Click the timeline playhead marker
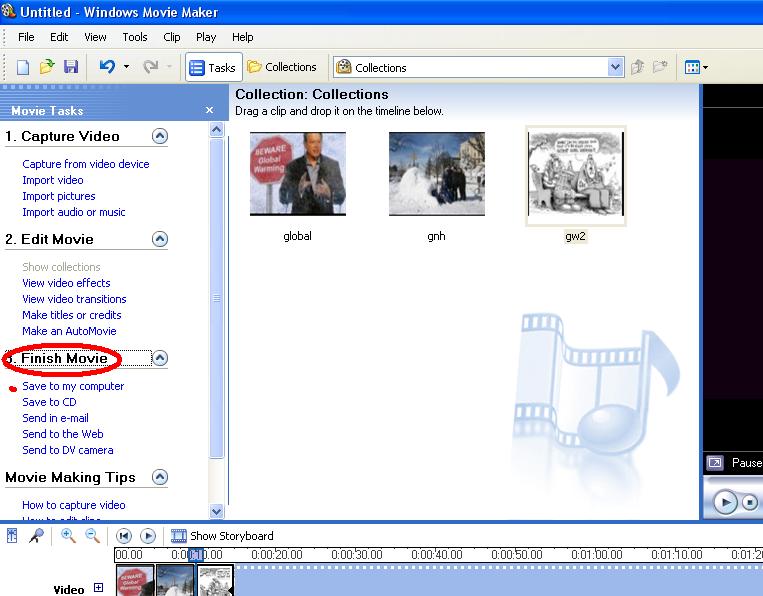 (196, 555)
